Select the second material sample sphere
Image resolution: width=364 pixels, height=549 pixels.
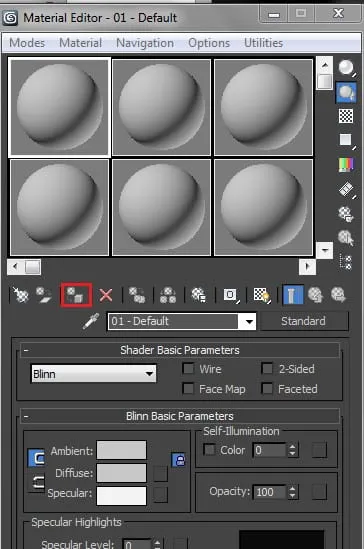pyautogui.click(x=161, y=107)
